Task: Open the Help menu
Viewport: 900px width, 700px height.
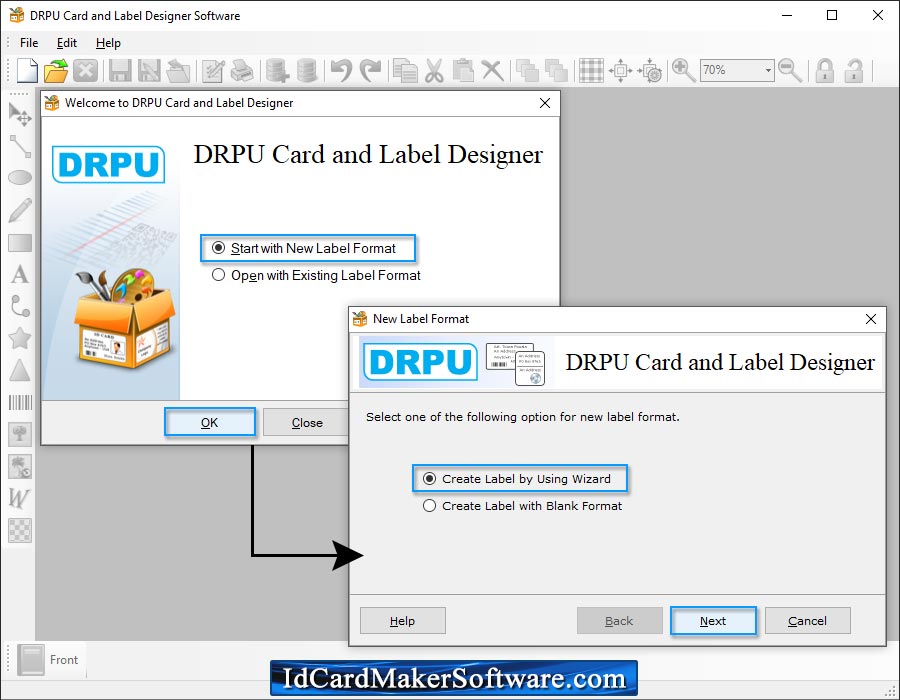Action: point(108,43)
